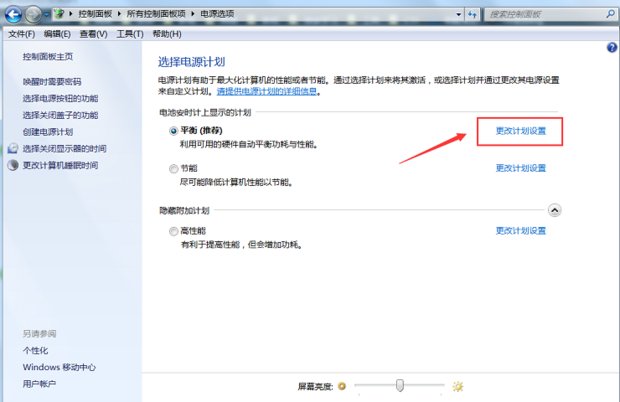This screenshot has height=402, width=620.
Task: Open the recent pages dropdown beside the forward arrow
Action: click(x=47, y=15)
